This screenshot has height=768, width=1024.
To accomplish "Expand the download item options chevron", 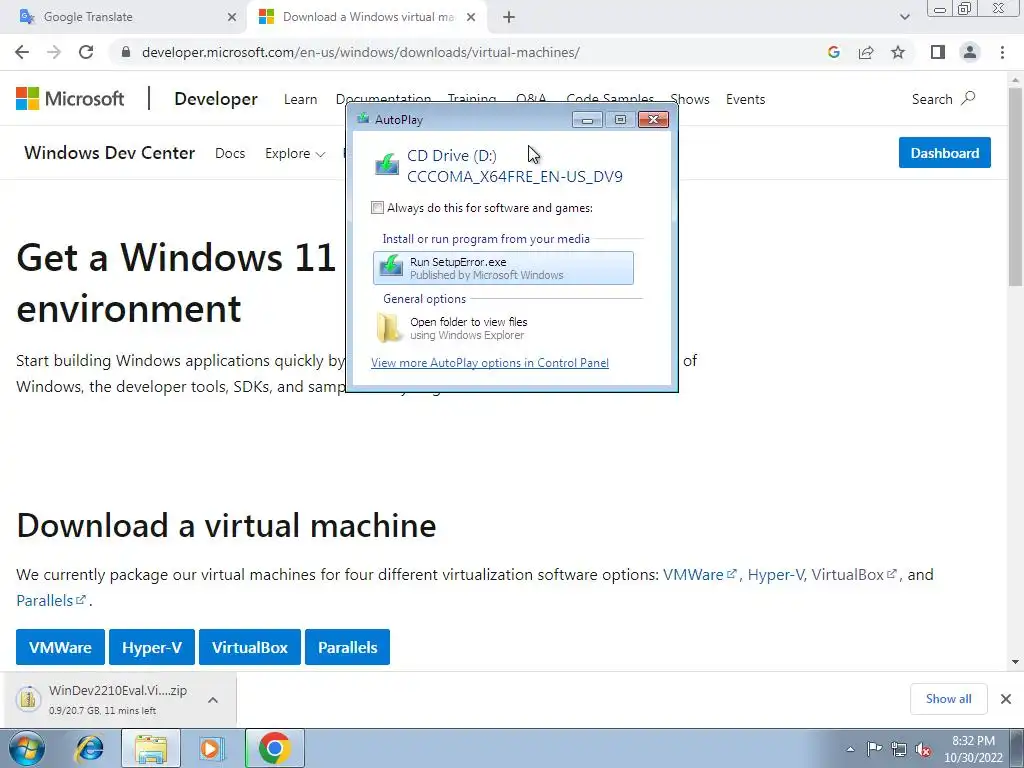I will click(213, 699).
